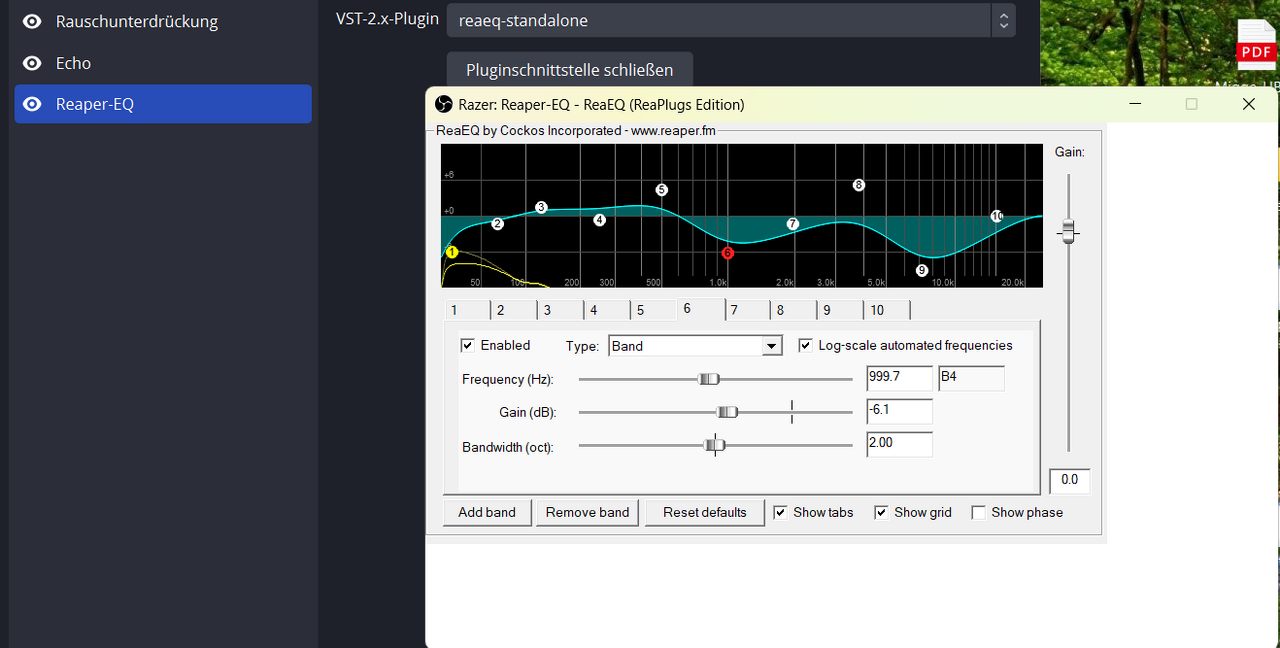Minimize the ReaEQ plugin window
This screenshot has height=648, width=1280.
1135,104
